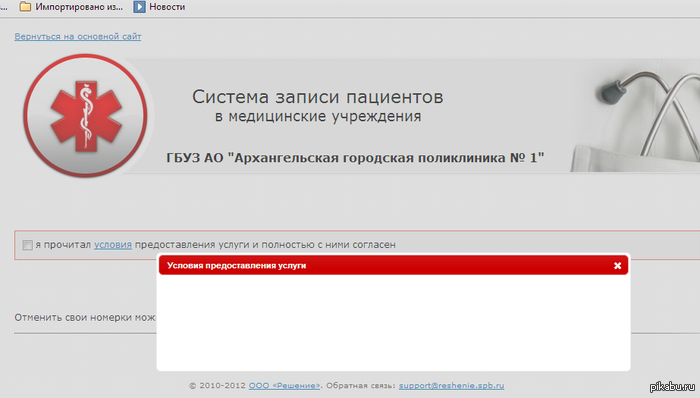Close the Условия предоставления услуги dialog
This screenshot has height=398, width=700.
(x=617, y=265)
